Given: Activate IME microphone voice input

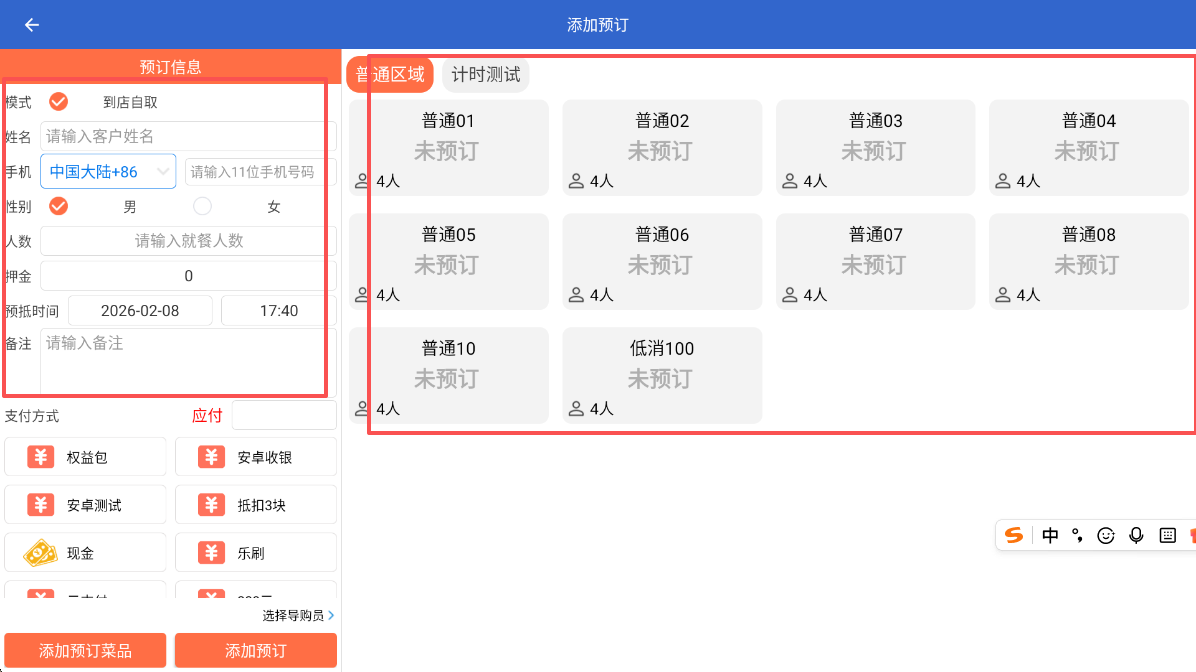Looking at the screenshot, I should (1136, 535).
